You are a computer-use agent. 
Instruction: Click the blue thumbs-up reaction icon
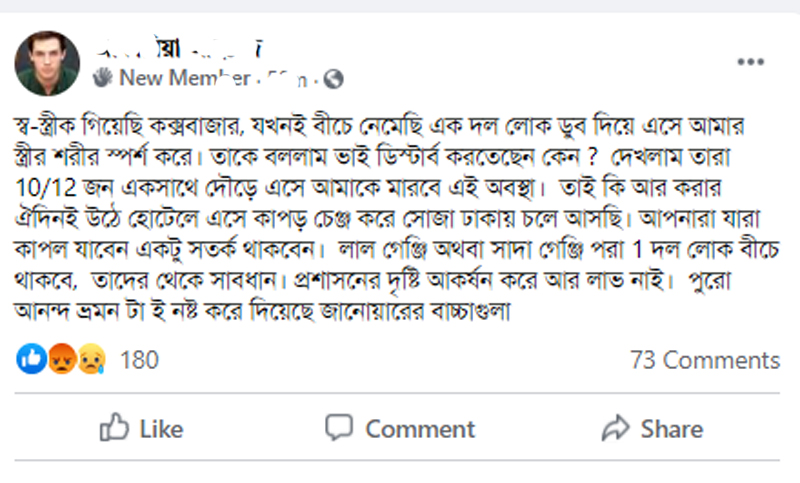click(x=32, y=359)
